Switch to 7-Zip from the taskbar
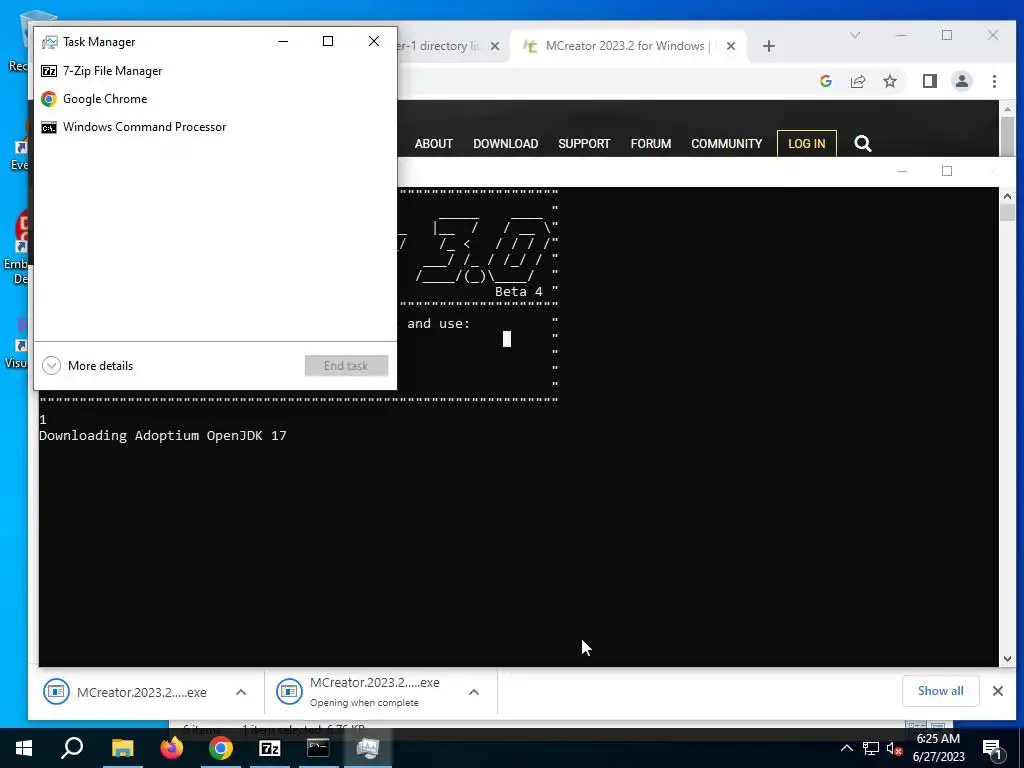 [x=270, y=748]
